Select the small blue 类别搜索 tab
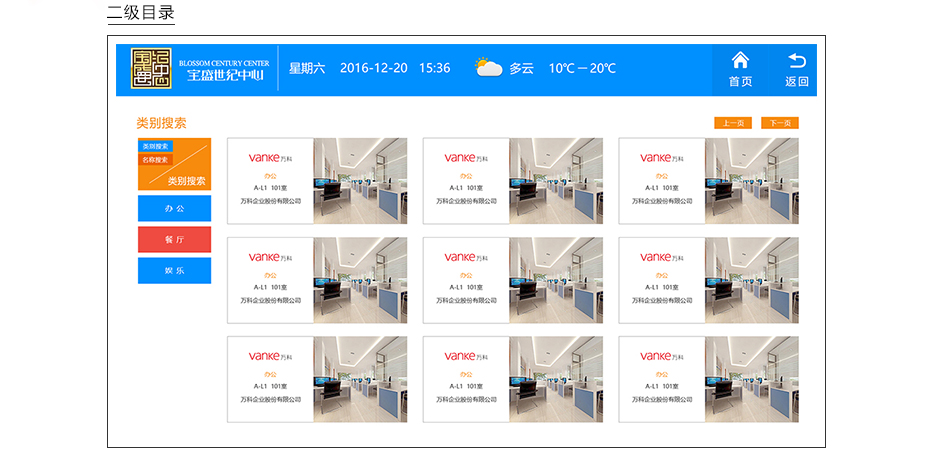 (x=155, y=146)
